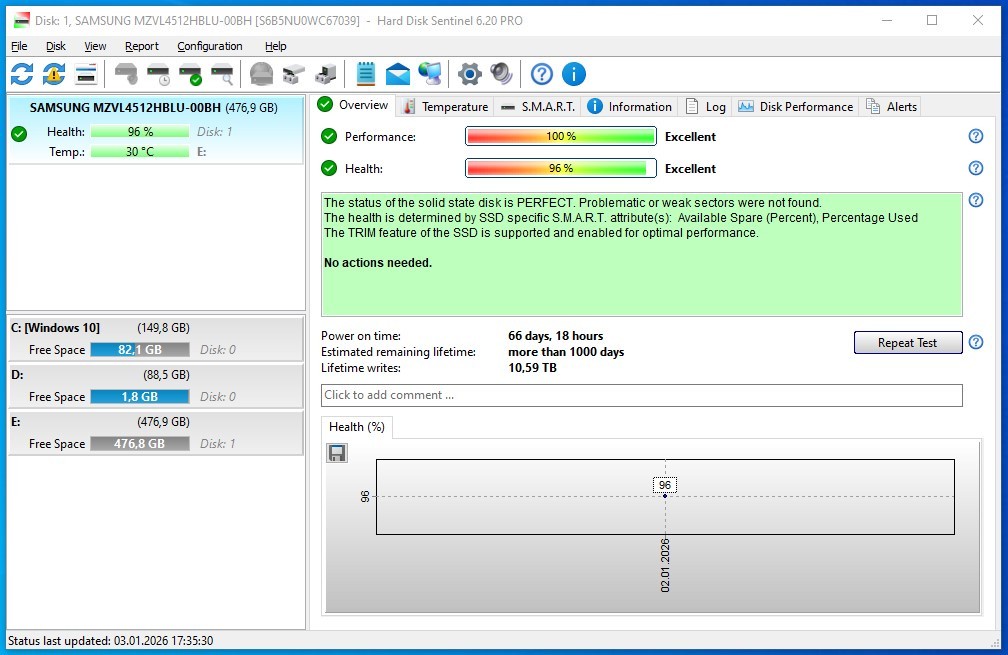1008x655 pixels.
Task: Click the '10,59 TB' lifetime writes value
Action: [x=532, y=368]
